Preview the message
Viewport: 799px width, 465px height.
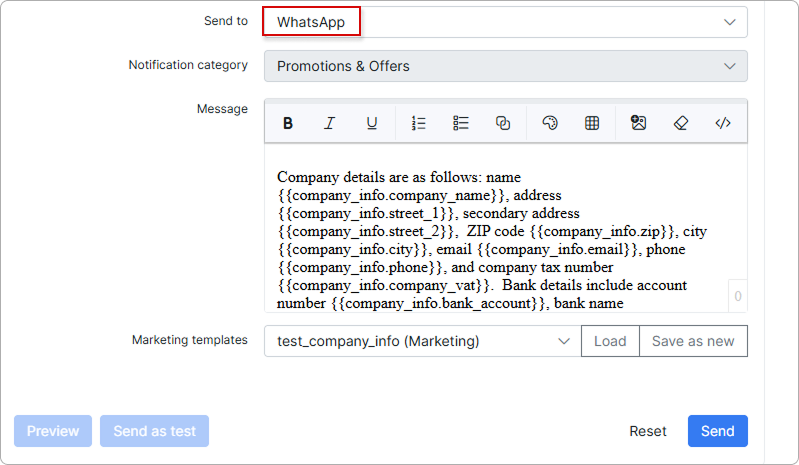point(53,431)
